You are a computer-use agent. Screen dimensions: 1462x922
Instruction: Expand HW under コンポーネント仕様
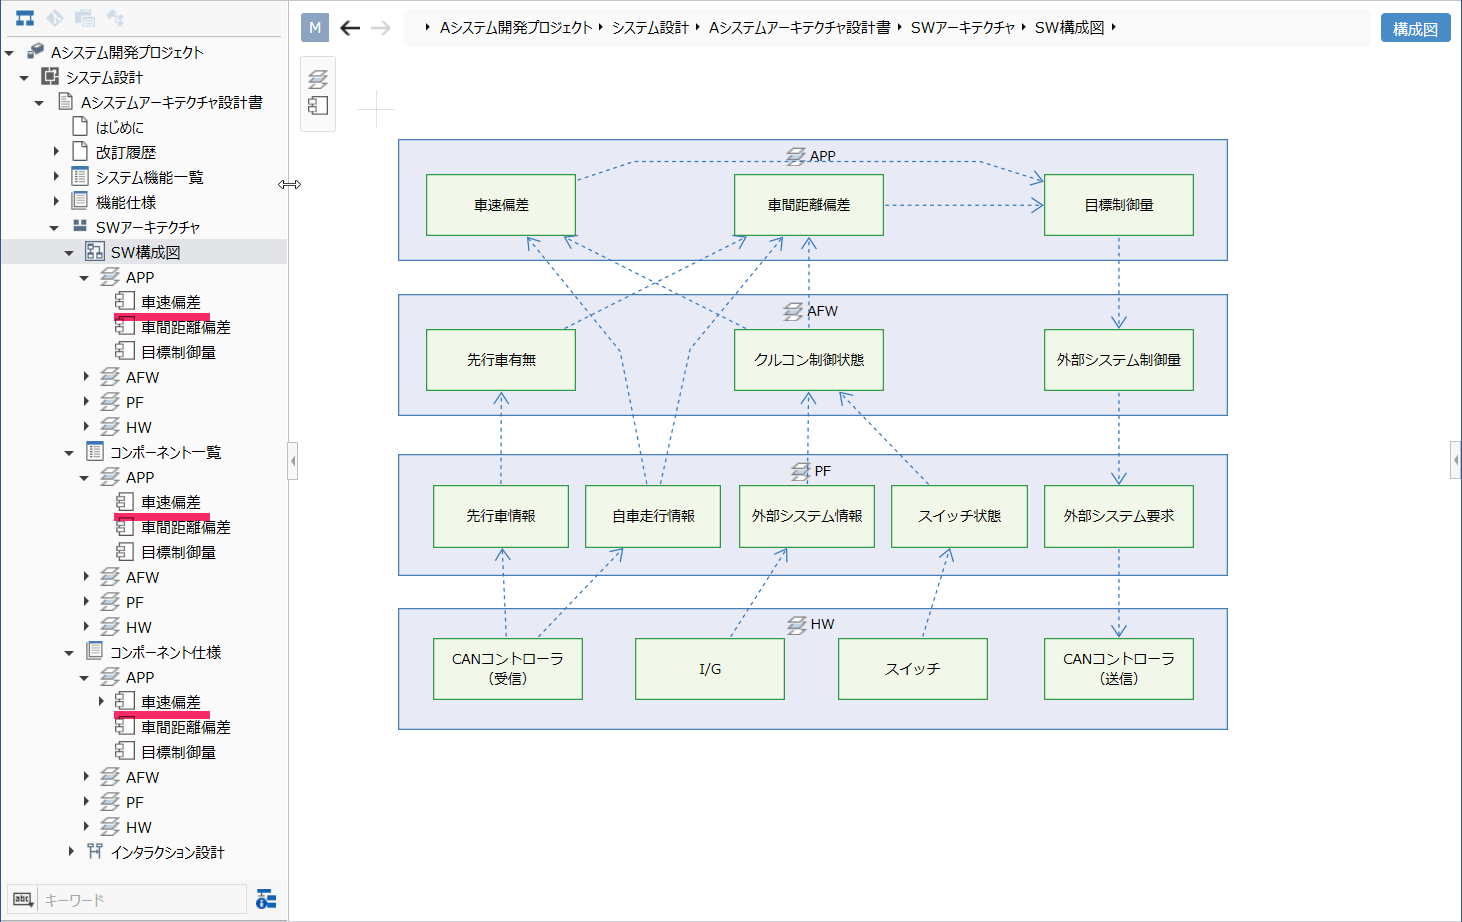click(x=86, y=826)
